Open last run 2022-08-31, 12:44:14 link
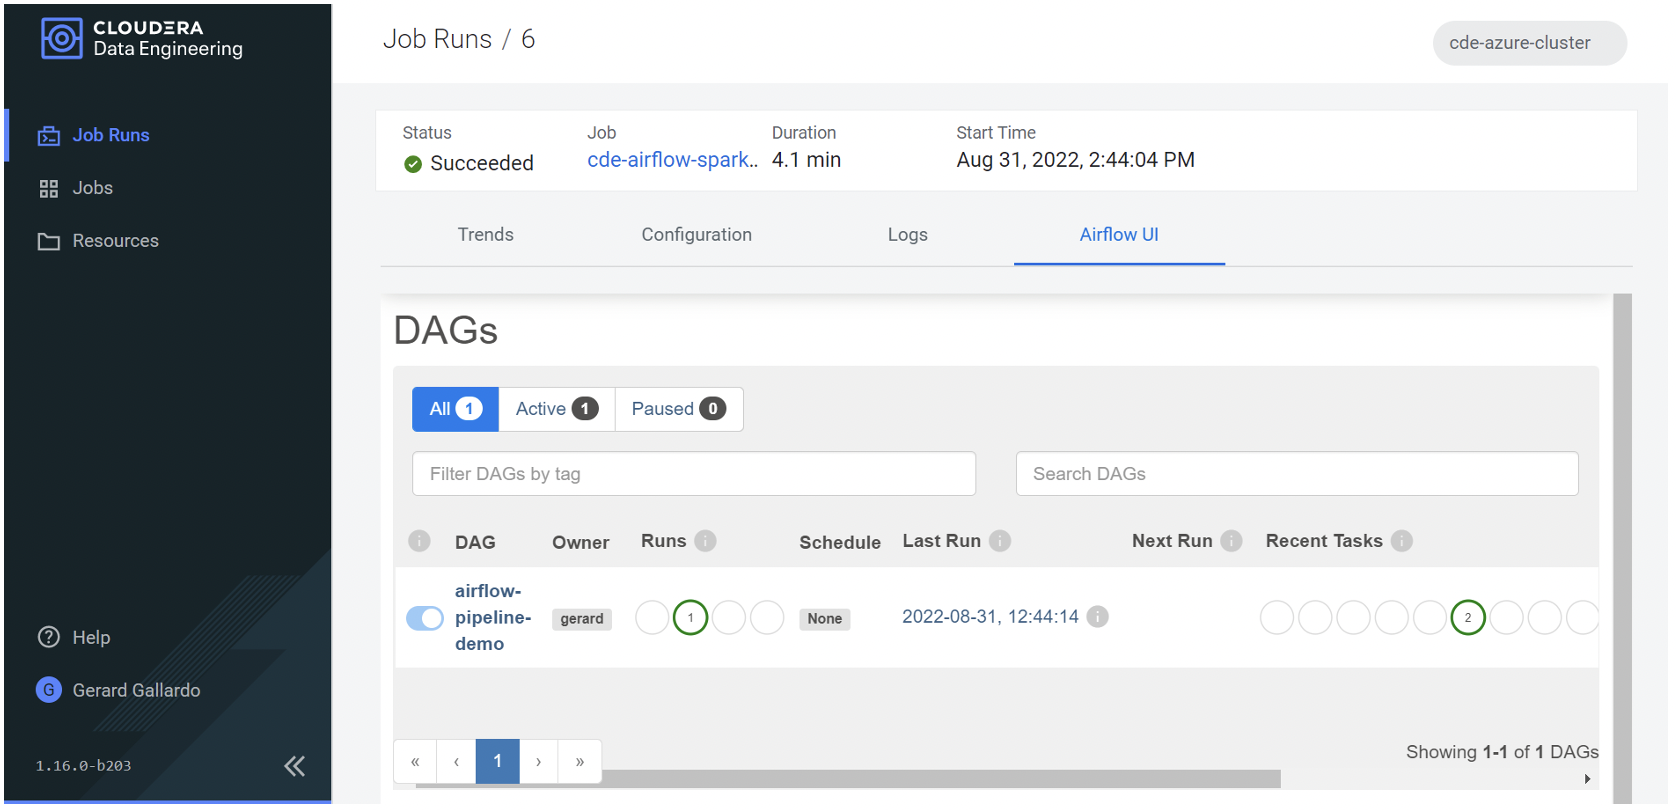Image resolution: width=1676 pixels, height=810 pixels. pos(990,617)
